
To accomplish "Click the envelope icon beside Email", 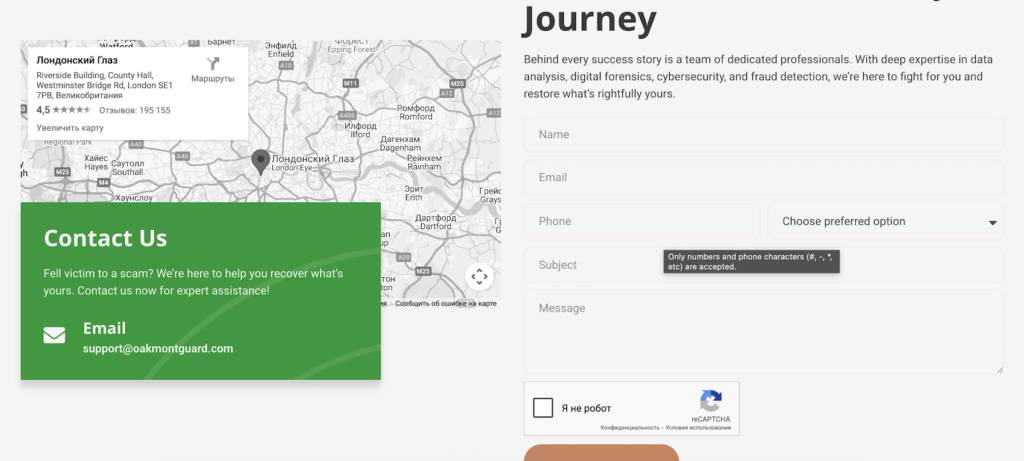I will pos(55,336).
